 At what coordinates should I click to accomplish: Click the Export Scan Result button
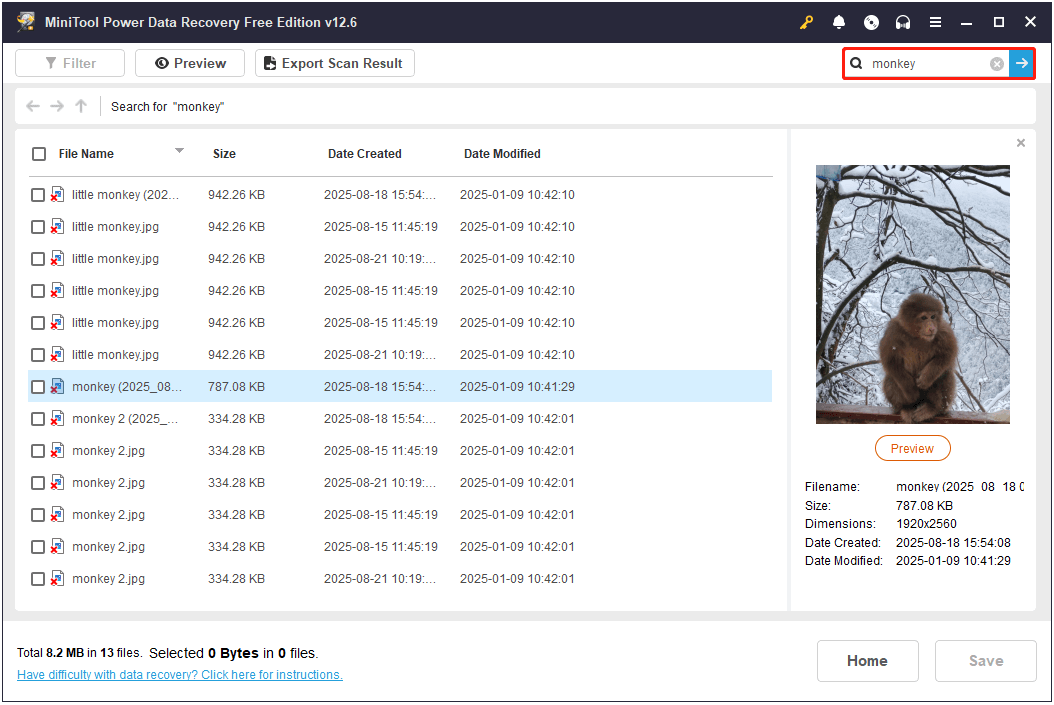pos(334,63)
